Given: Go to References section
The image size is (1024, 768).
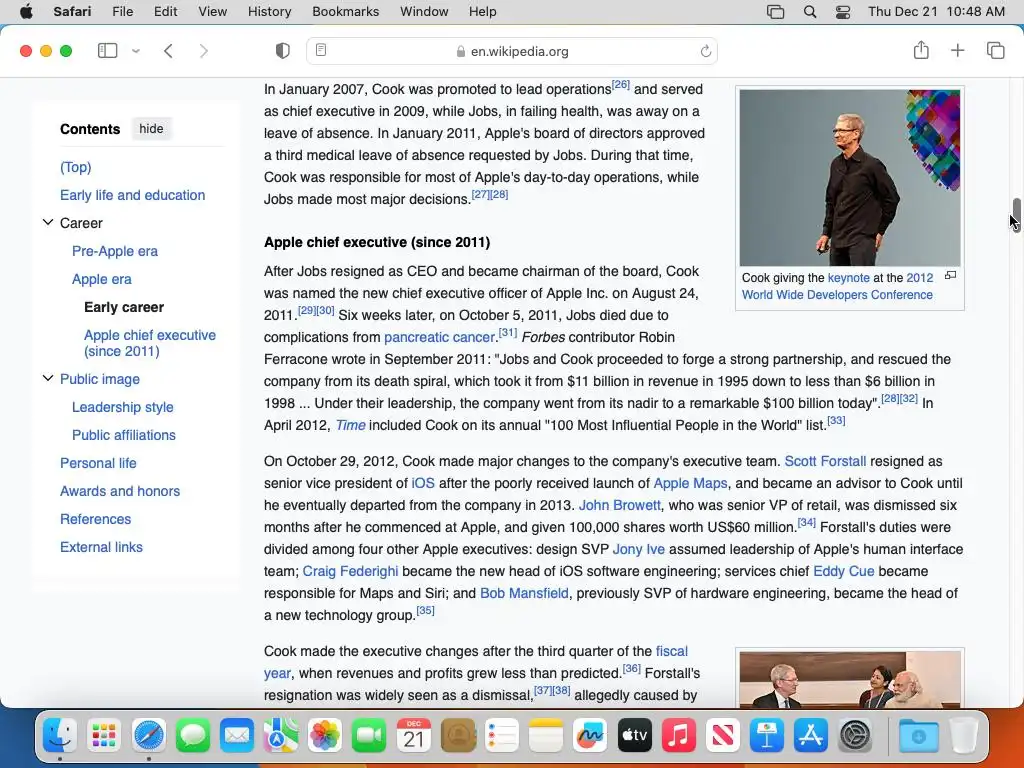Looking at the screenshot, I should tap(96, 520).
